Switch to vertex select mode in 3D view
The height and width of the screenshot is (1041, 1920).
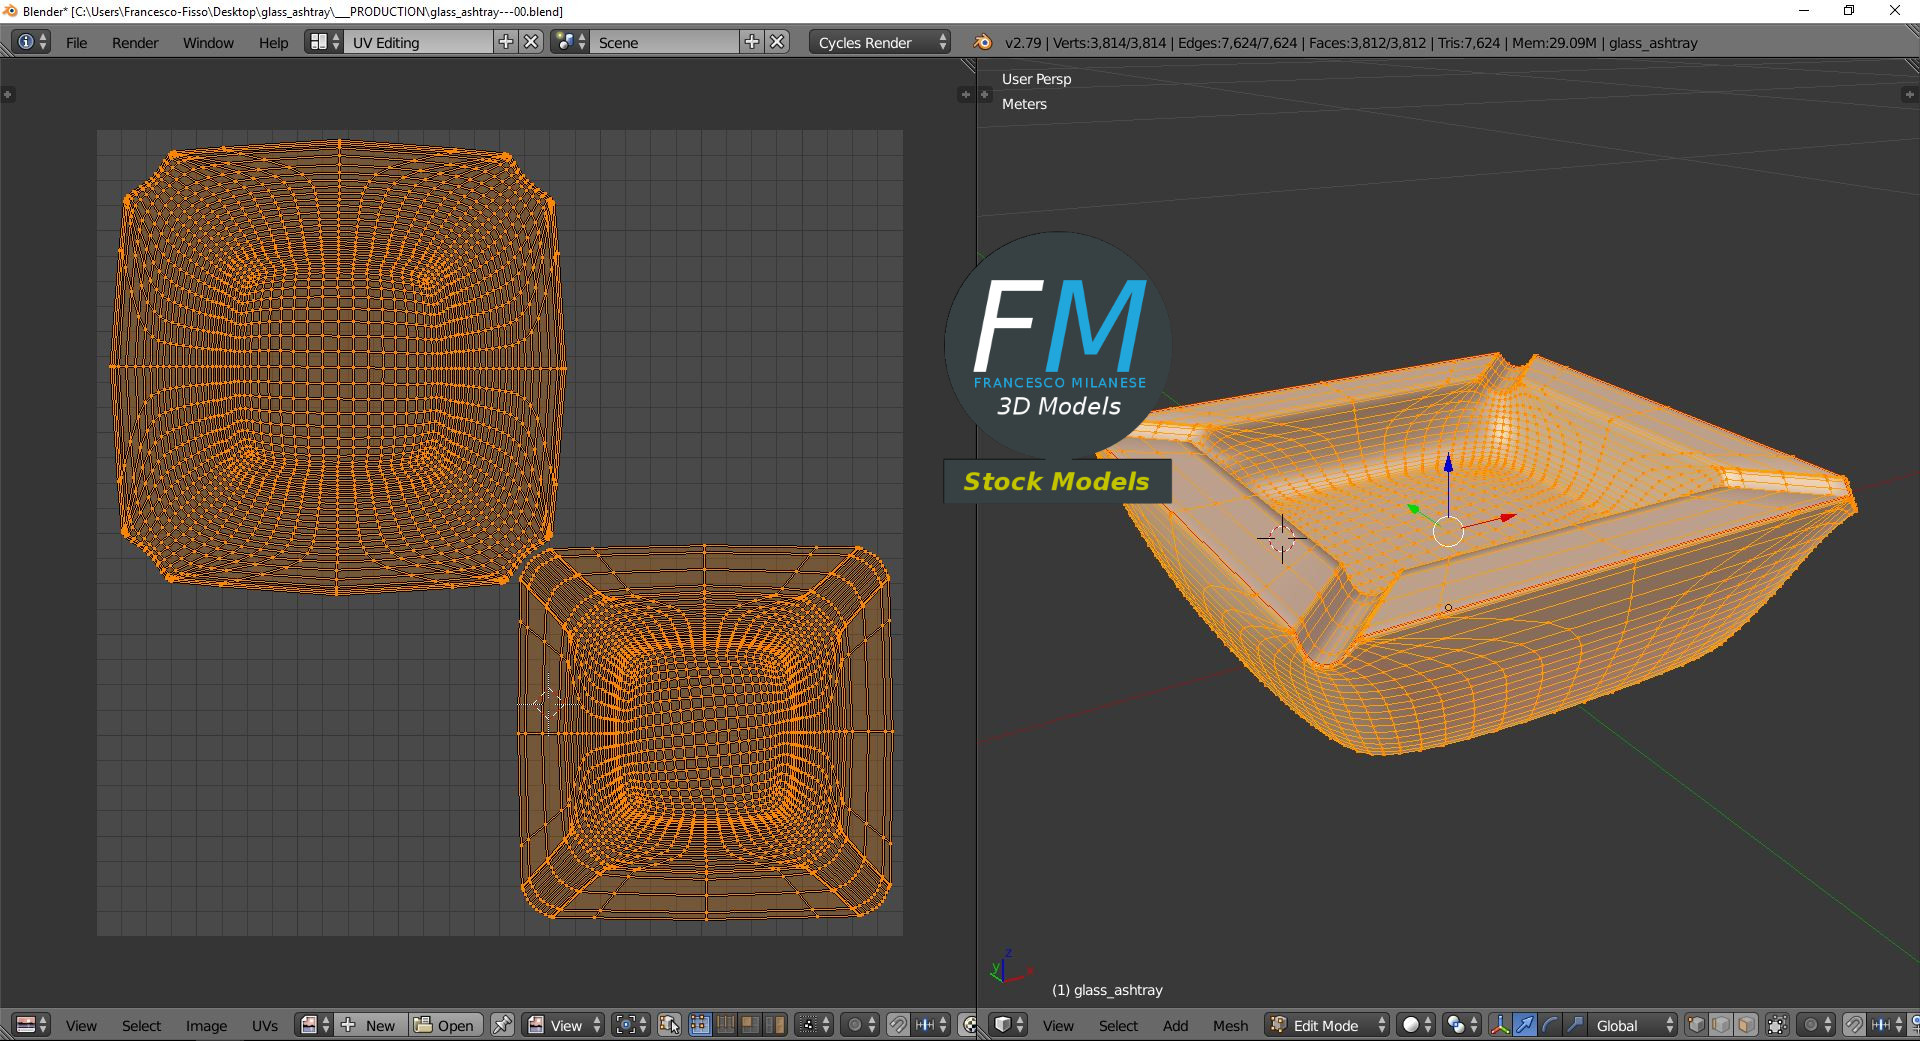tap(1696, 1025)
